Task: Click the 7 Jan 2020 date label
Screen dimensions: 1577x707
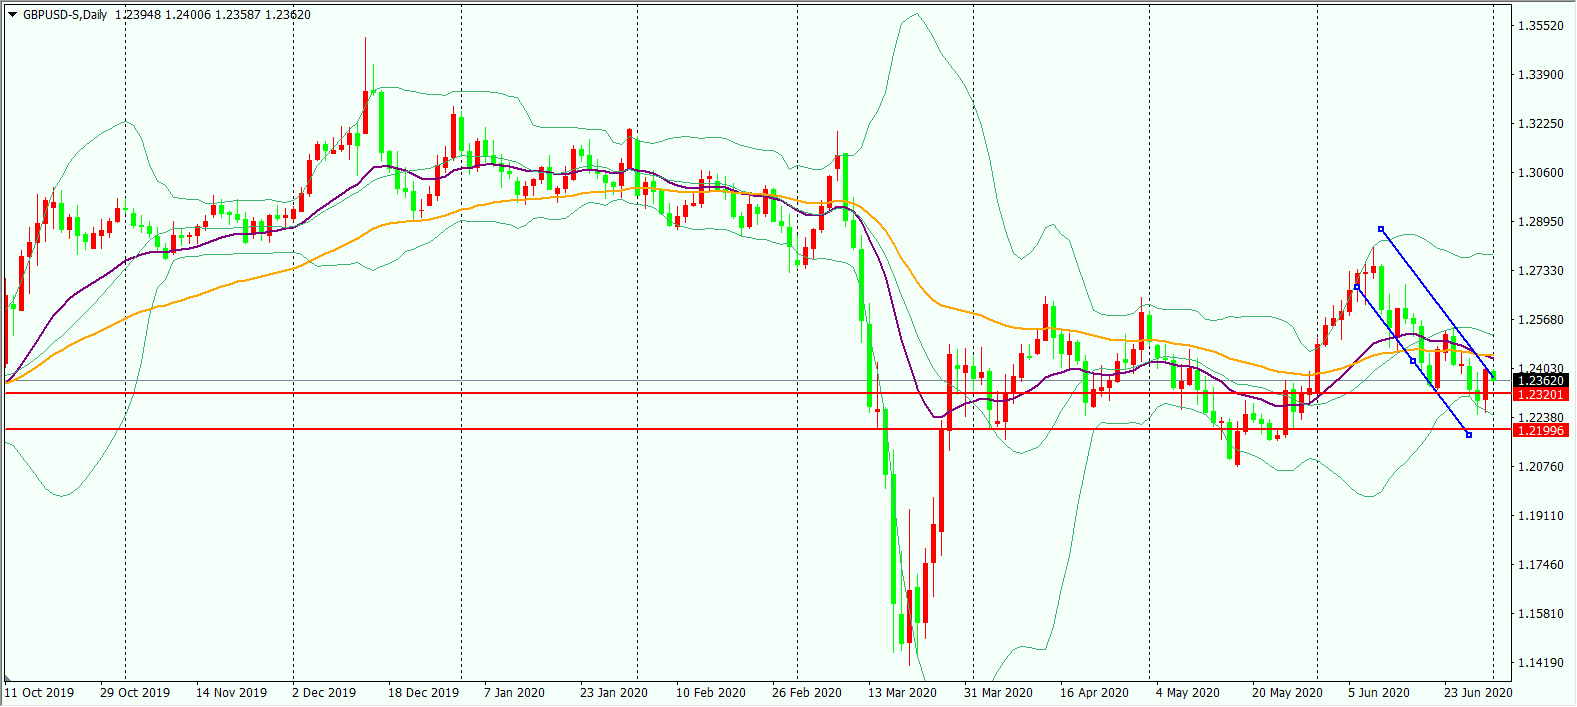Action: [514, 692]
